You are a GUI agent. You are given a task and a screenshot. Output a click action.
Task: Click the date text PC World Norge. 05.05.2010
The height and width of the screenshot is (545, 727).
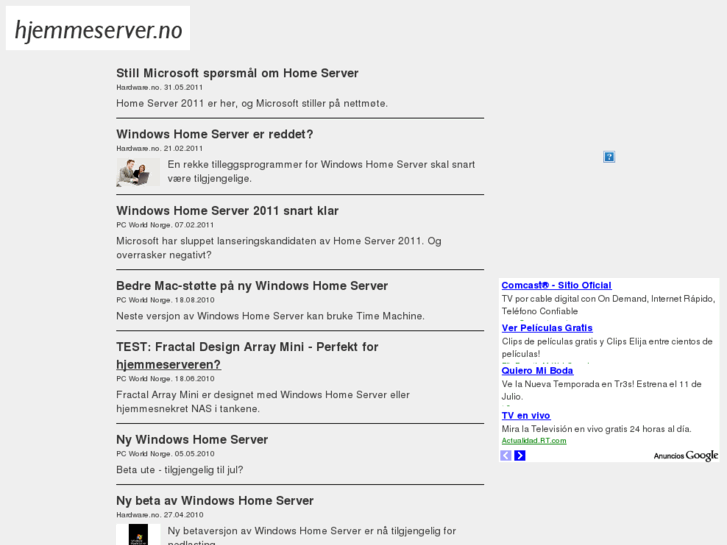point(165,454)
